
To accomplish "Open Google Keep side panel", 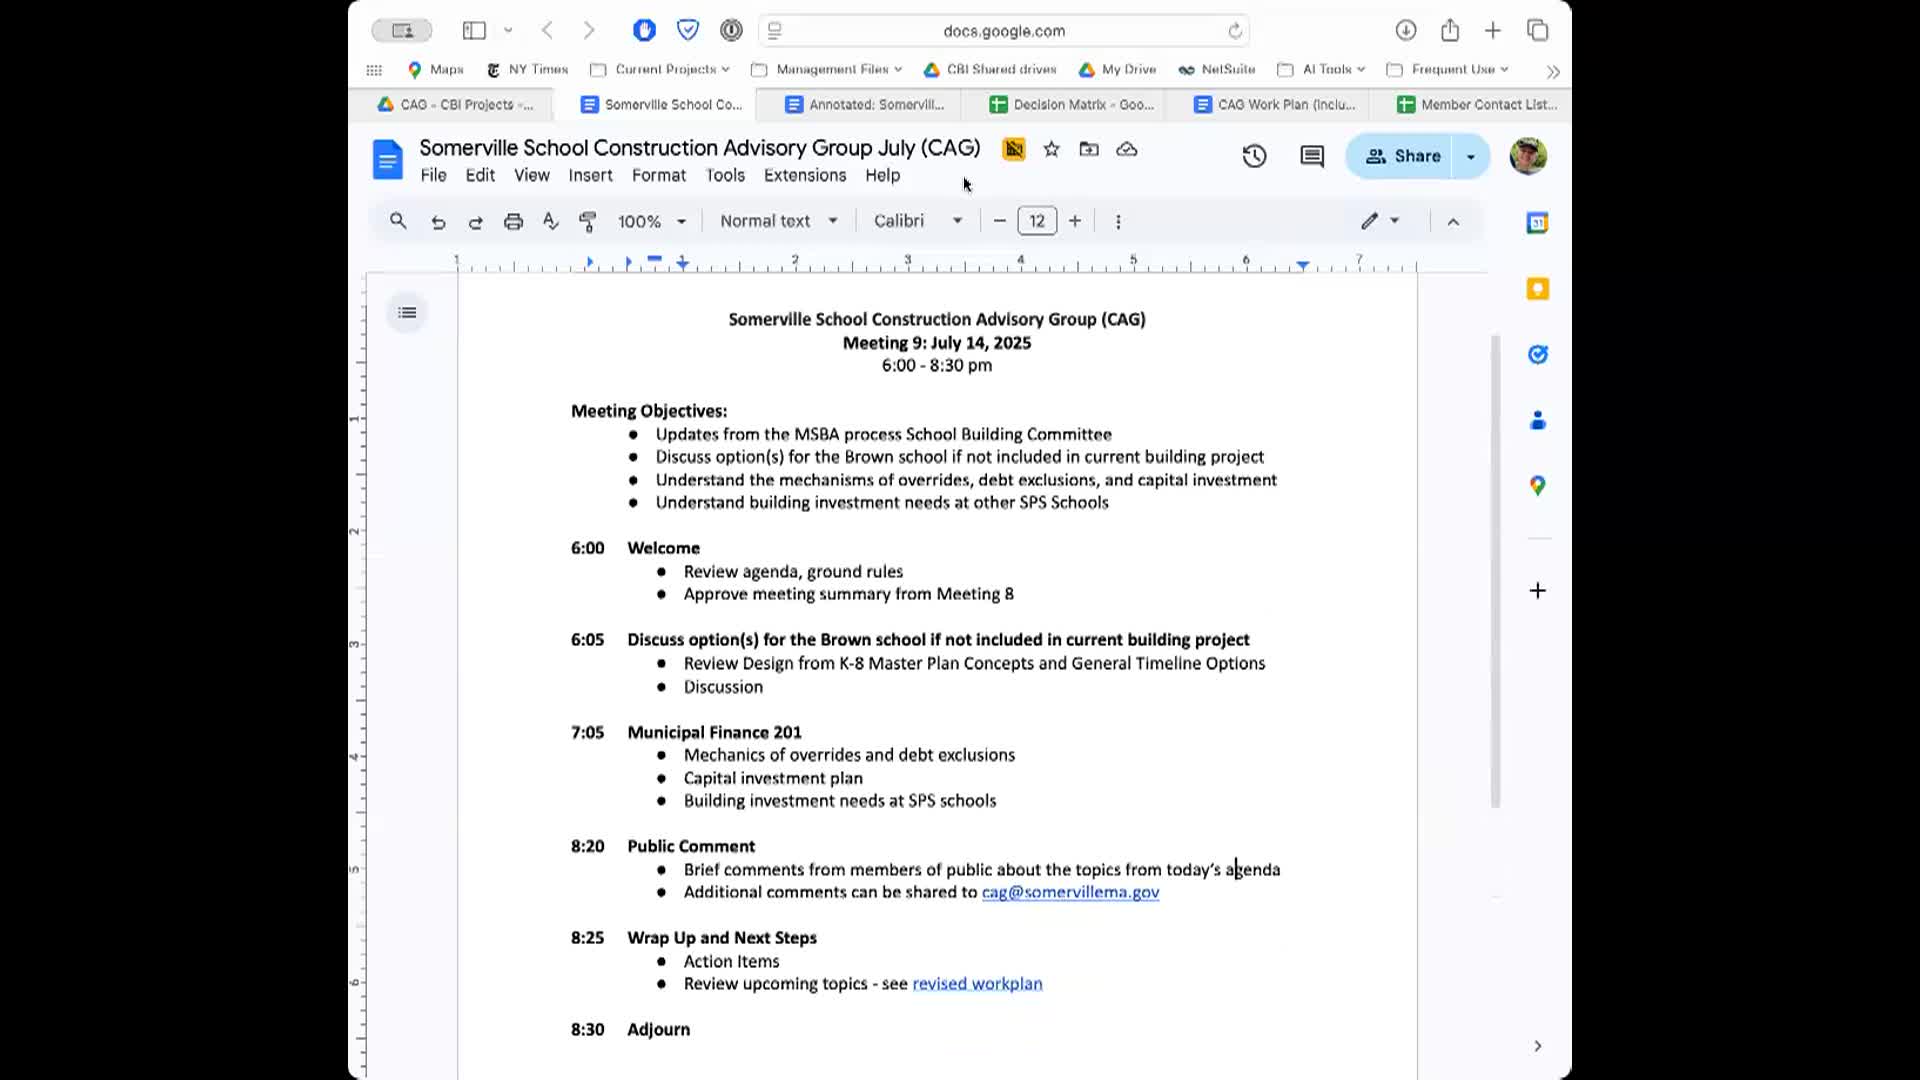I will click(x=1538, y=289).
